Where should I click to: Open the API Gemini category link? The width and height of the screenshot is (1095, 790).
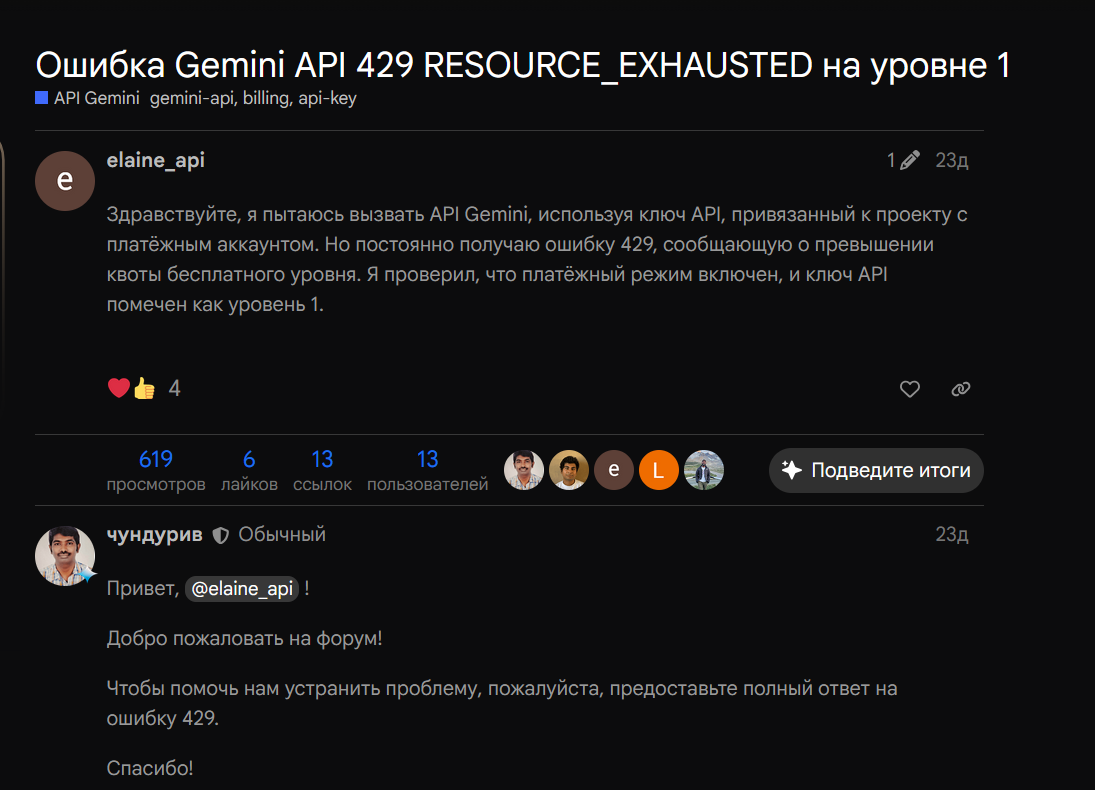[96, 98]
